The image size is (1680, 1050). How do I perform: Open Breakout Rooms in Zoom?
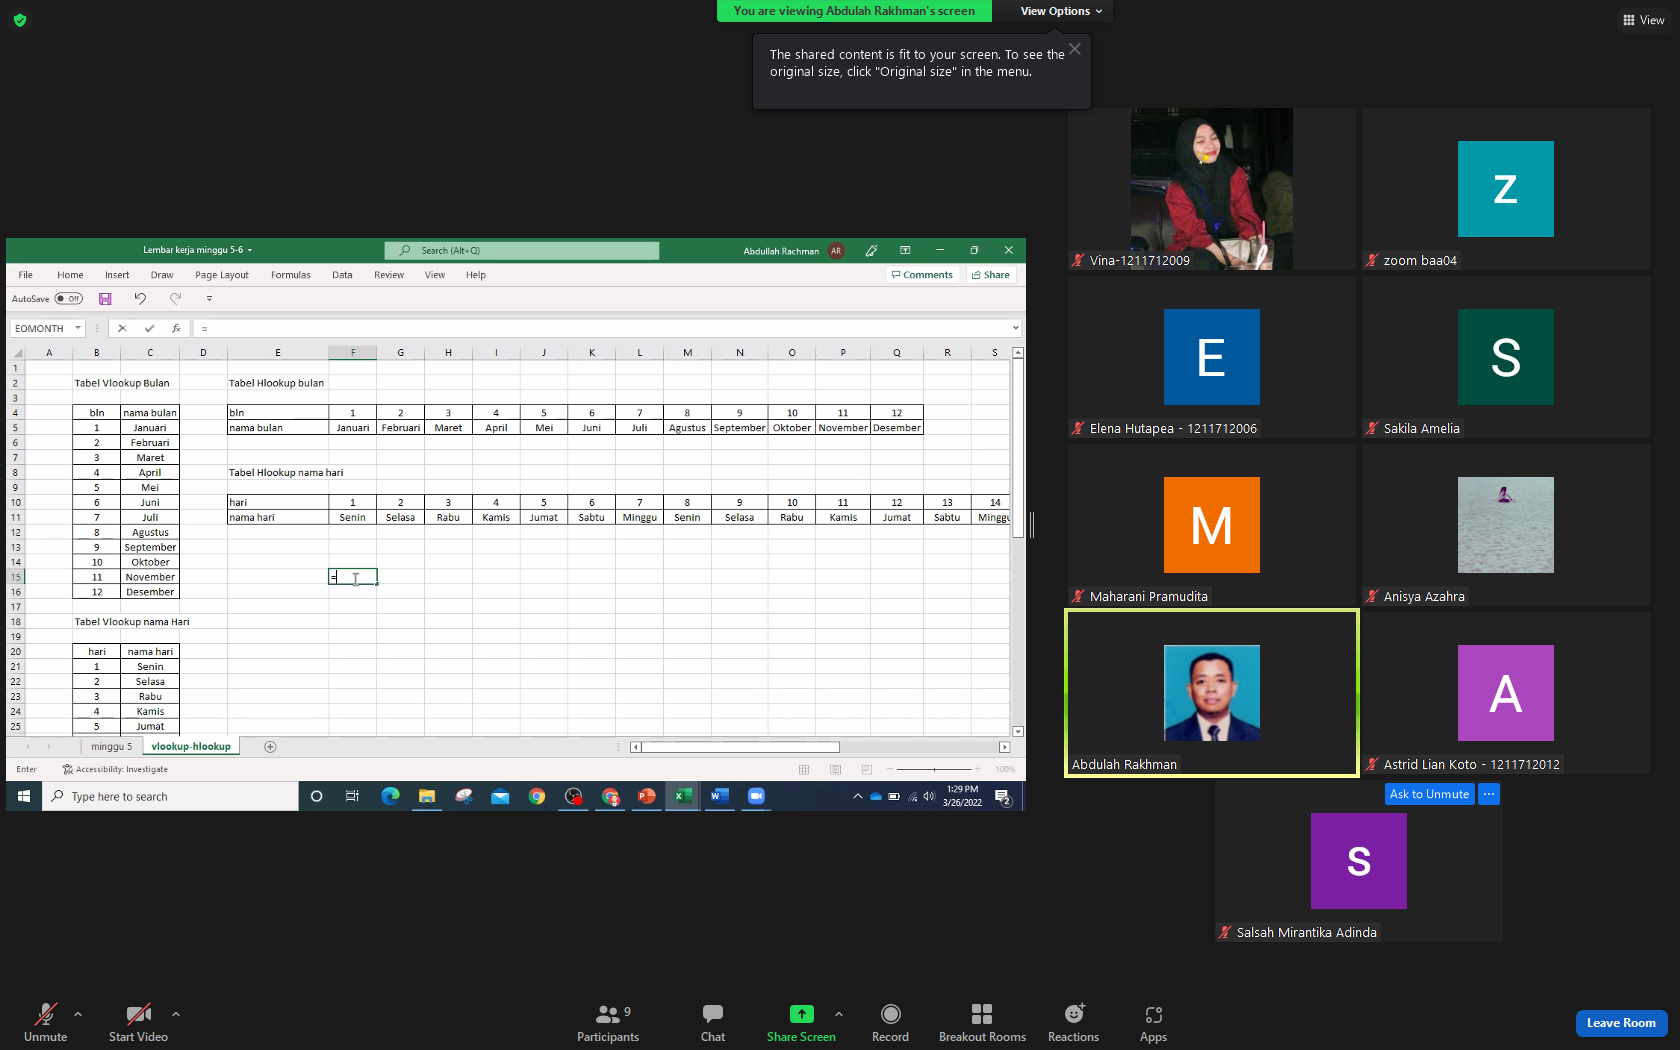982,1023
